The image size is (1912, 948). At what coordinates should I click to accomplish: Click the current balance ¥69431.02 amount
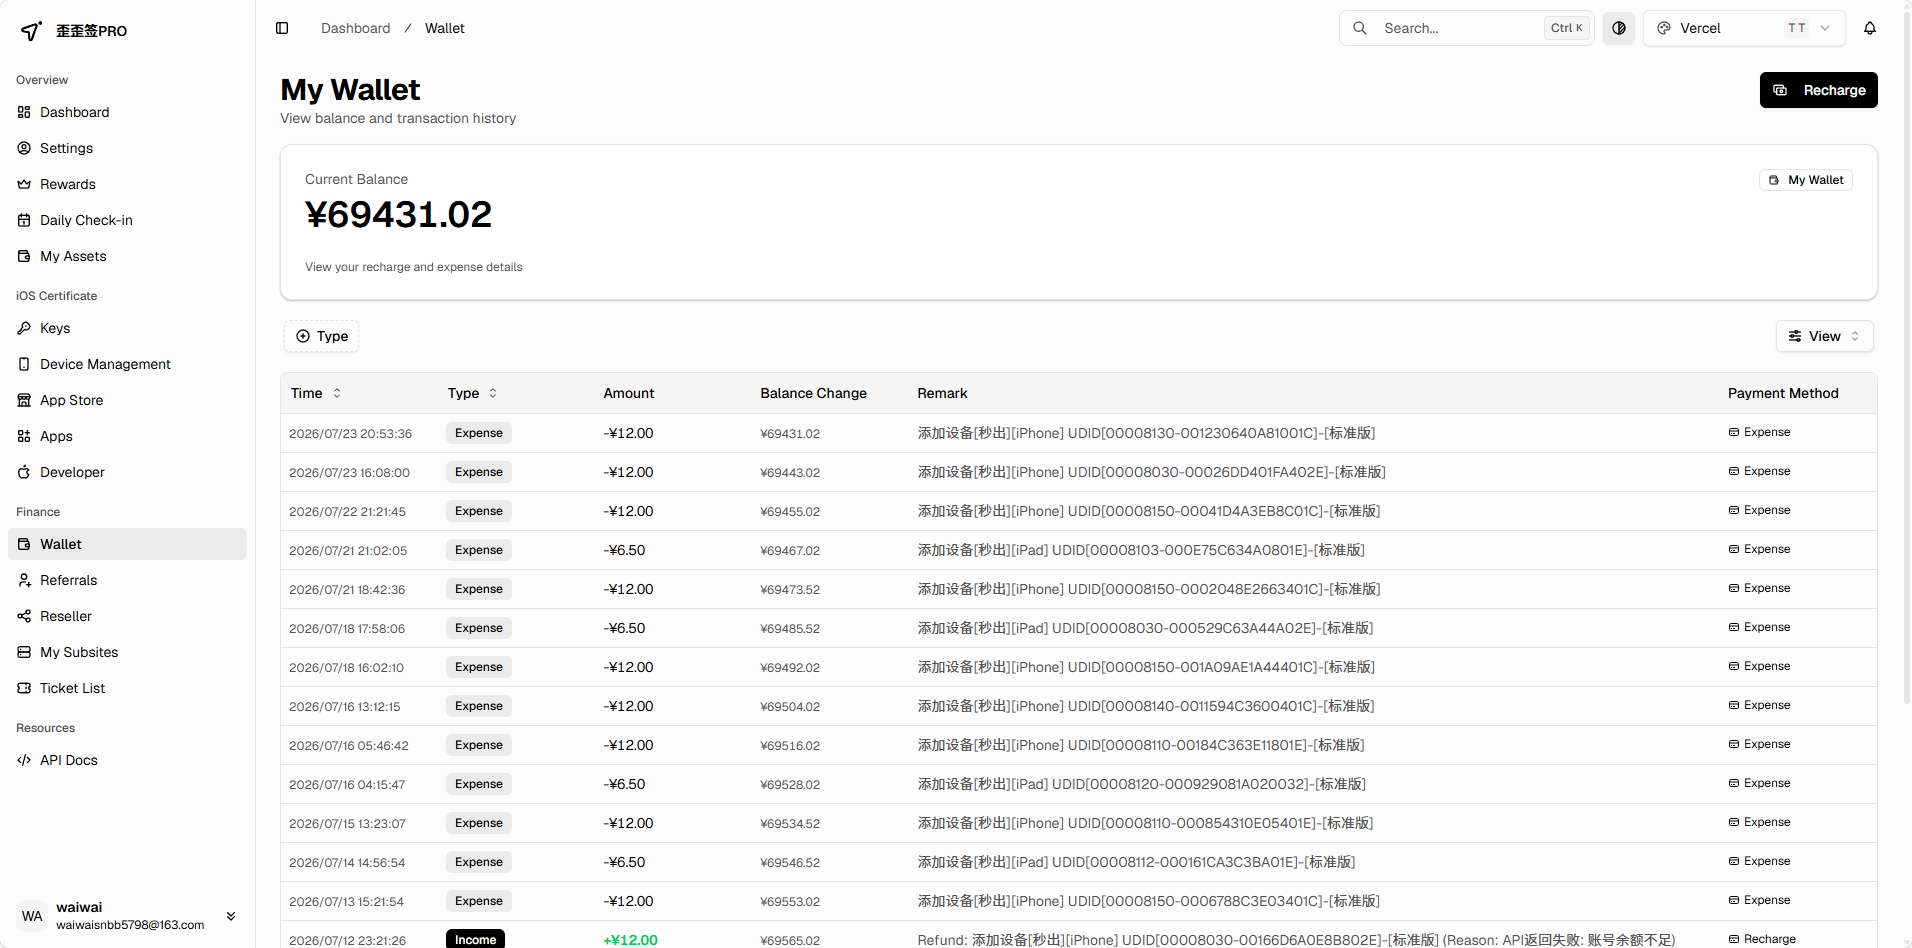[399, 215]
